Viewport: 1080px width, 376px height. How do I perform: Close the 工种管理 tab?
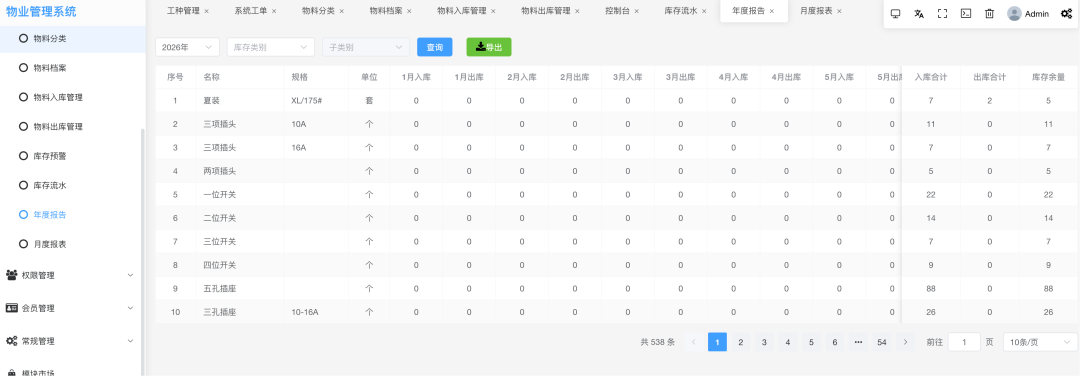pyautogui.click(x=207, y=11)
